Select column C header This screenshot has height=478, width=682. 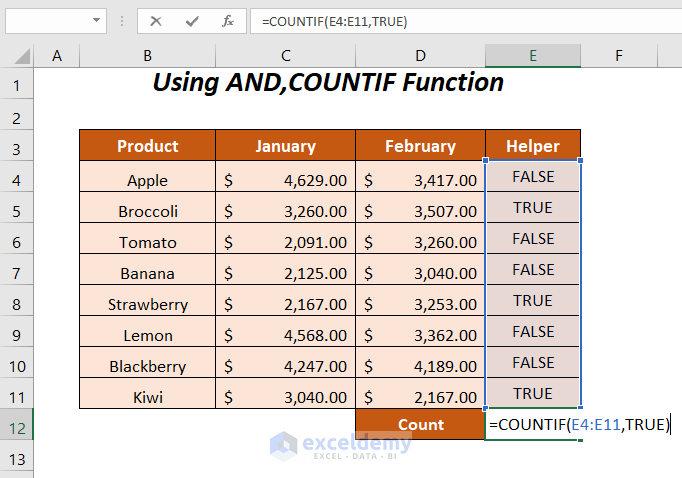pos(285,56)
